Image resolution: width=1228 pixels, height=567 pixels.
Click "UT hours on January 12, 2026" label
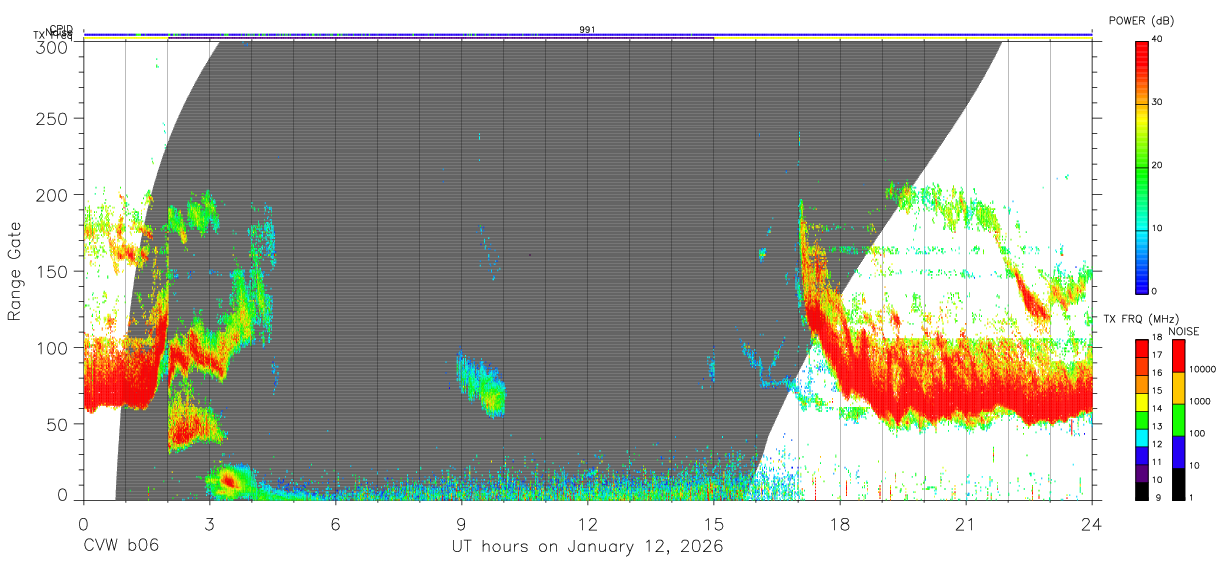[x=588, y=547]
